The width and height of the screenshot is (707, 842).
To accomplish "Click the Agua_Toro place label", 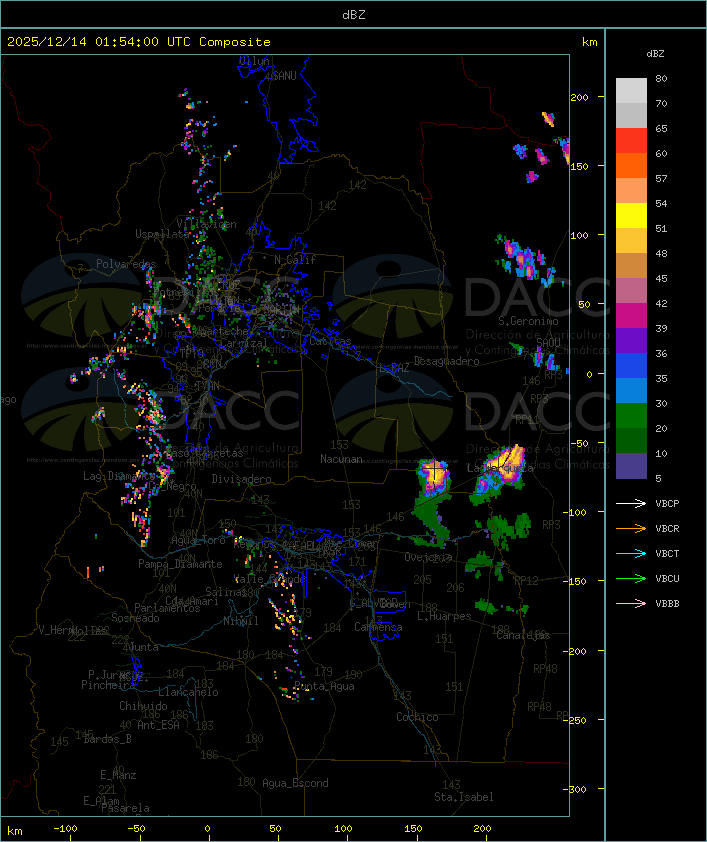I will 198,540.
